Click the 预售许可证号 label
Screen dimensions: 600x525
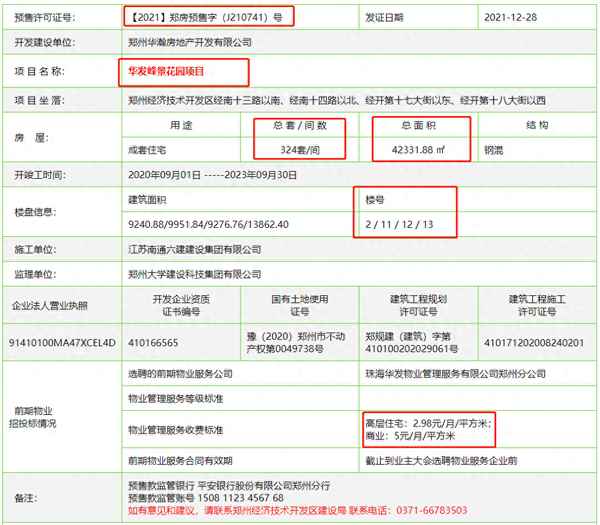(x=44, y=18)
